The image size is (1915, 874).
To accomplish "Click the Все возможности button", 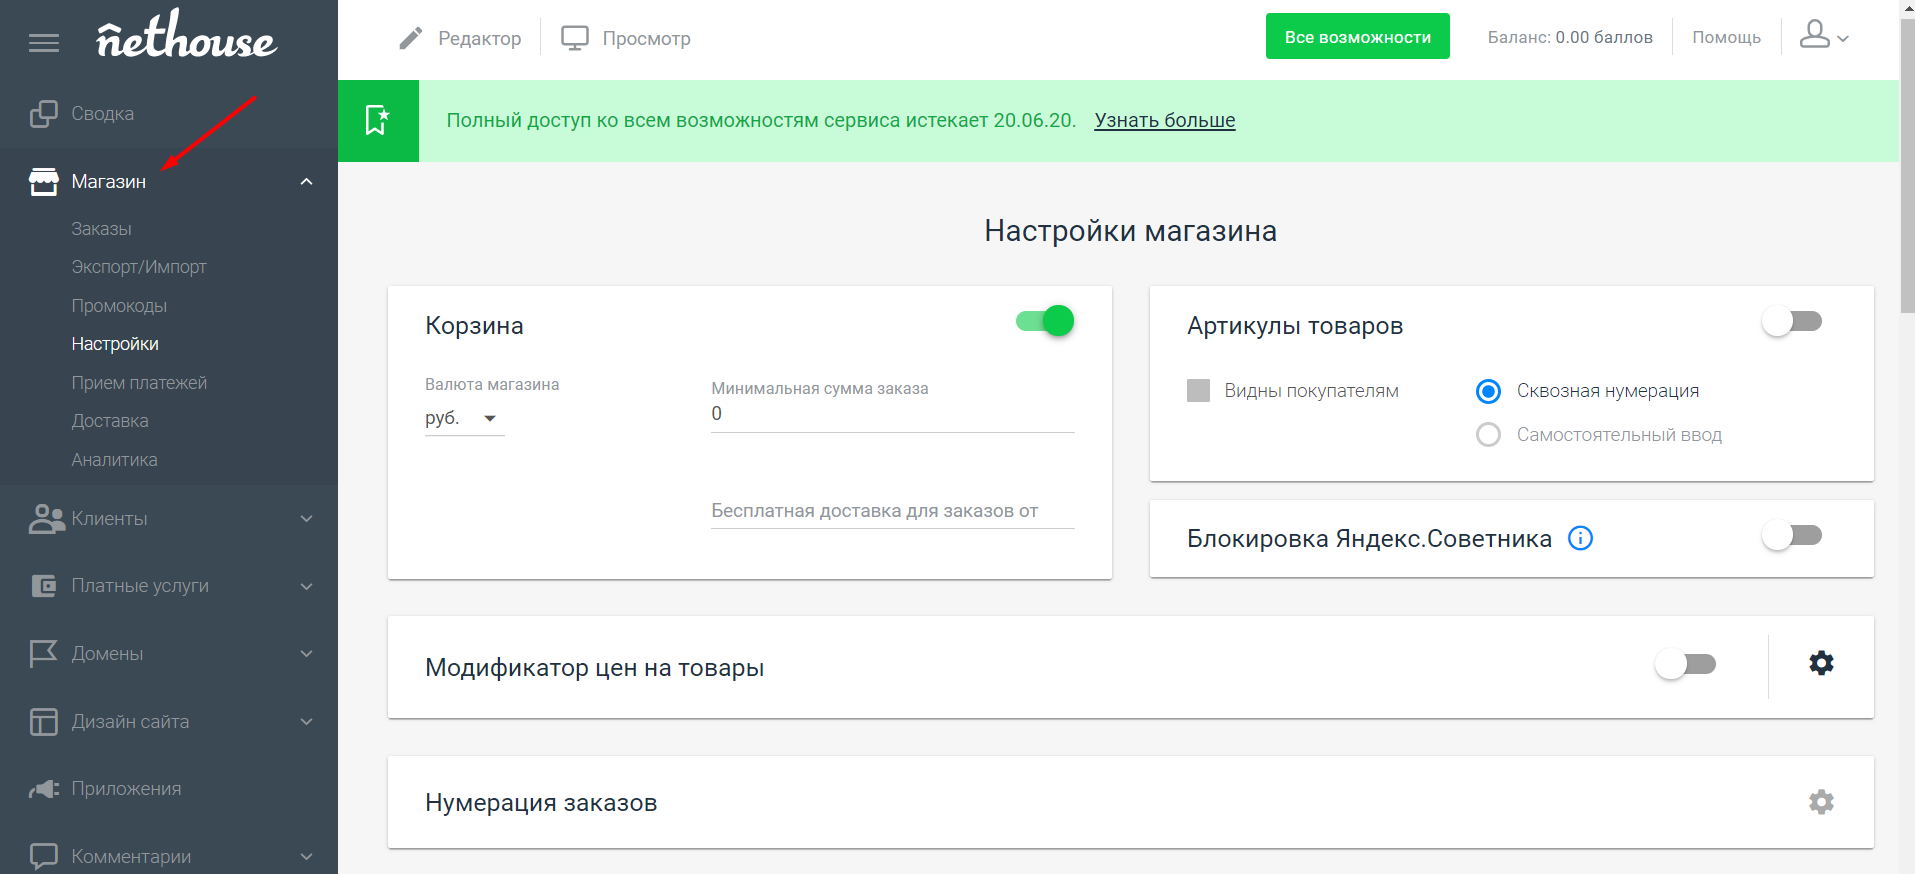I will (x=1357, y=37).
